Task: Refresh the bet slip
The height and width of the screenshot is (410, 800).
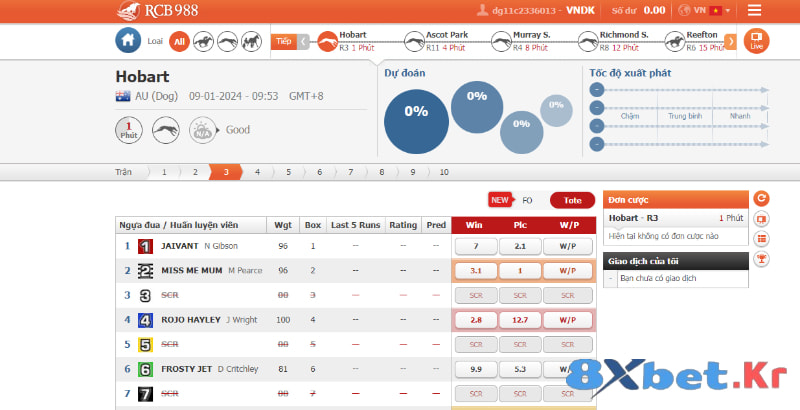Action: (x=762, y=198)
